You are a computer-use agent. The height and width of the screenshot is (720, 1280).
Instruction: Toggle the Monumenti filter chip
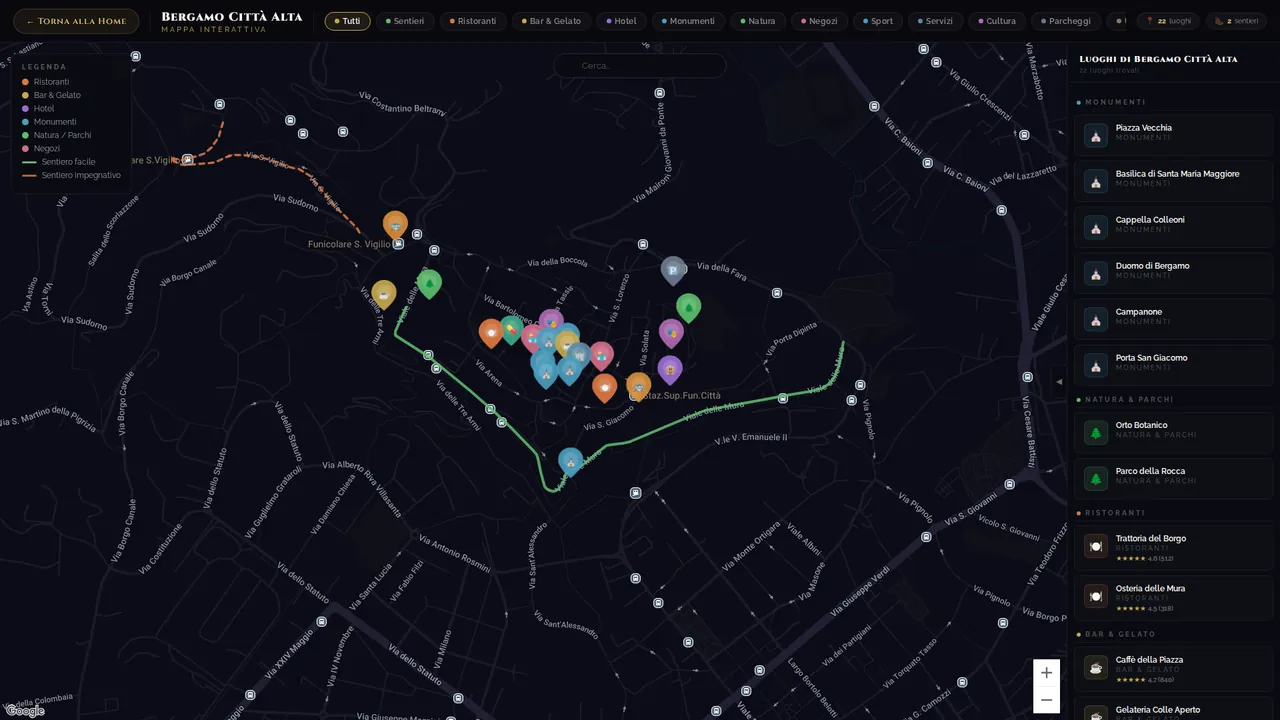pos(688,21)
